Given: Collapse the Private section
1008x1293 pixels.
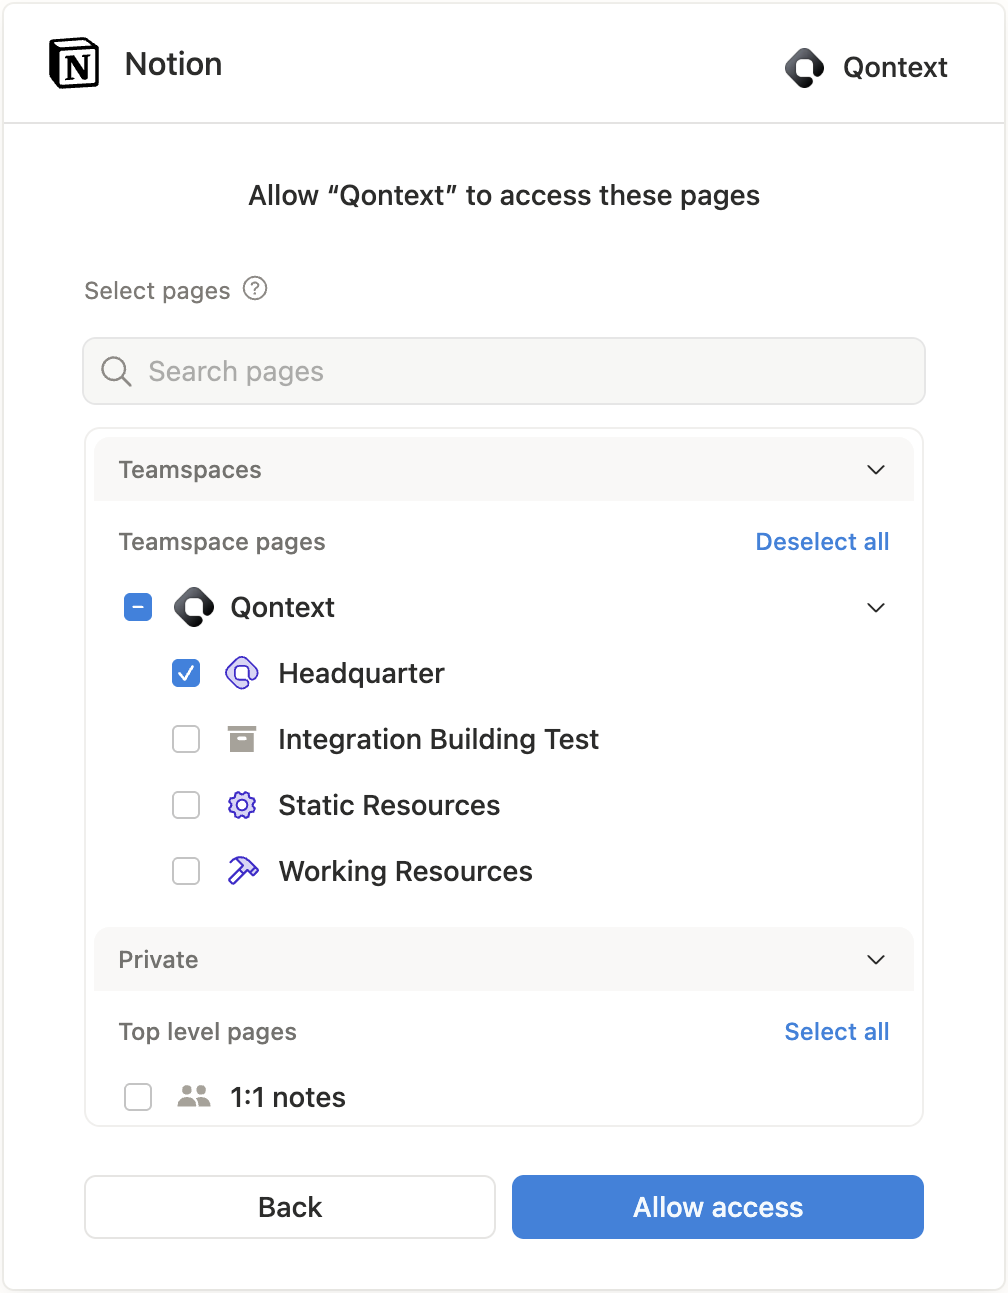Looking at the screenshot, I should tap(875, 959).
